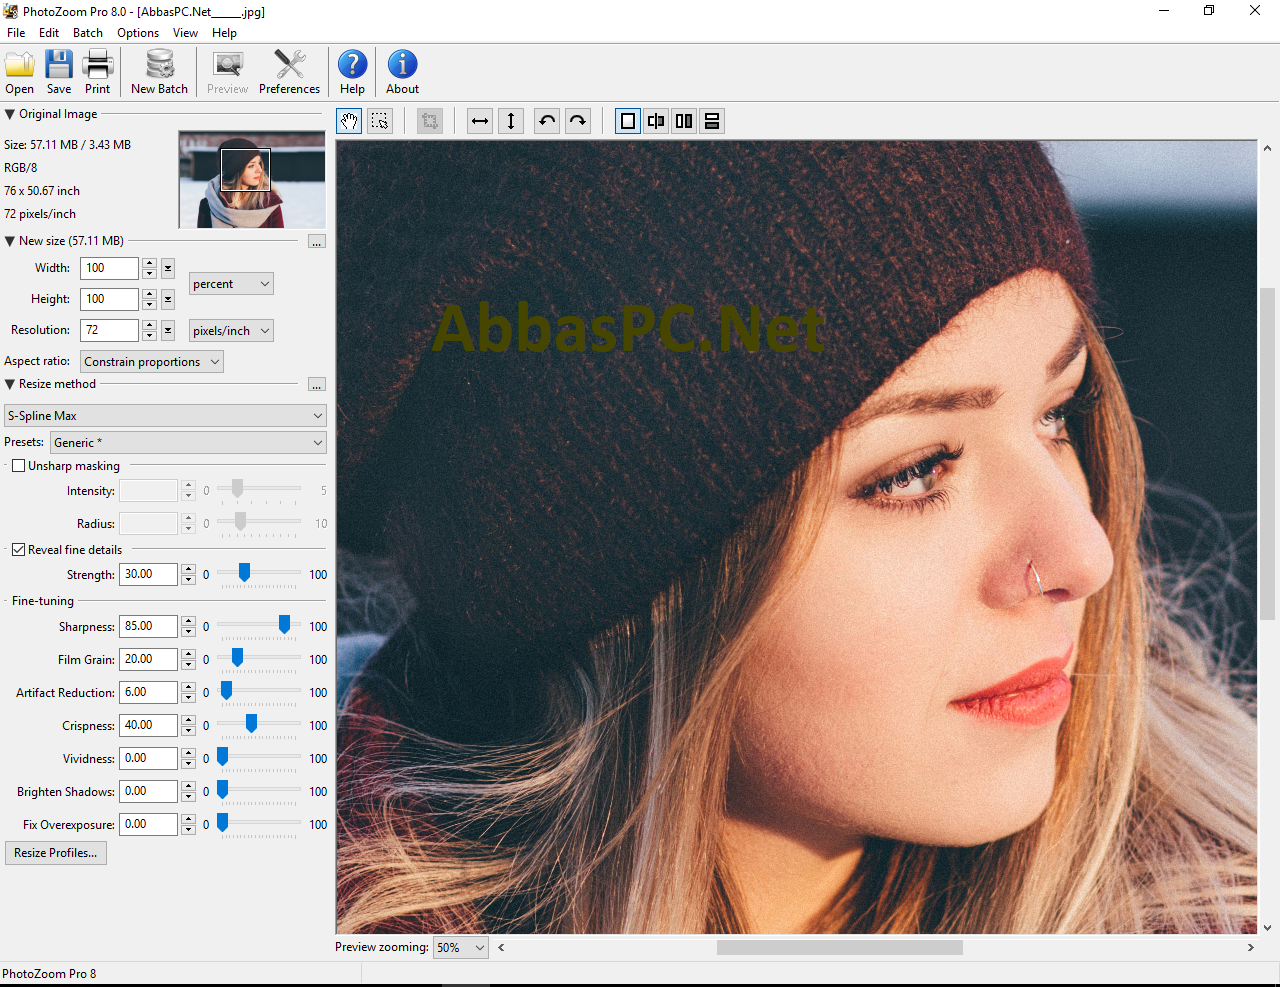Open the Width preset values arrow
The height and width of the screenshot is (987, 1280).
(168, 268)
